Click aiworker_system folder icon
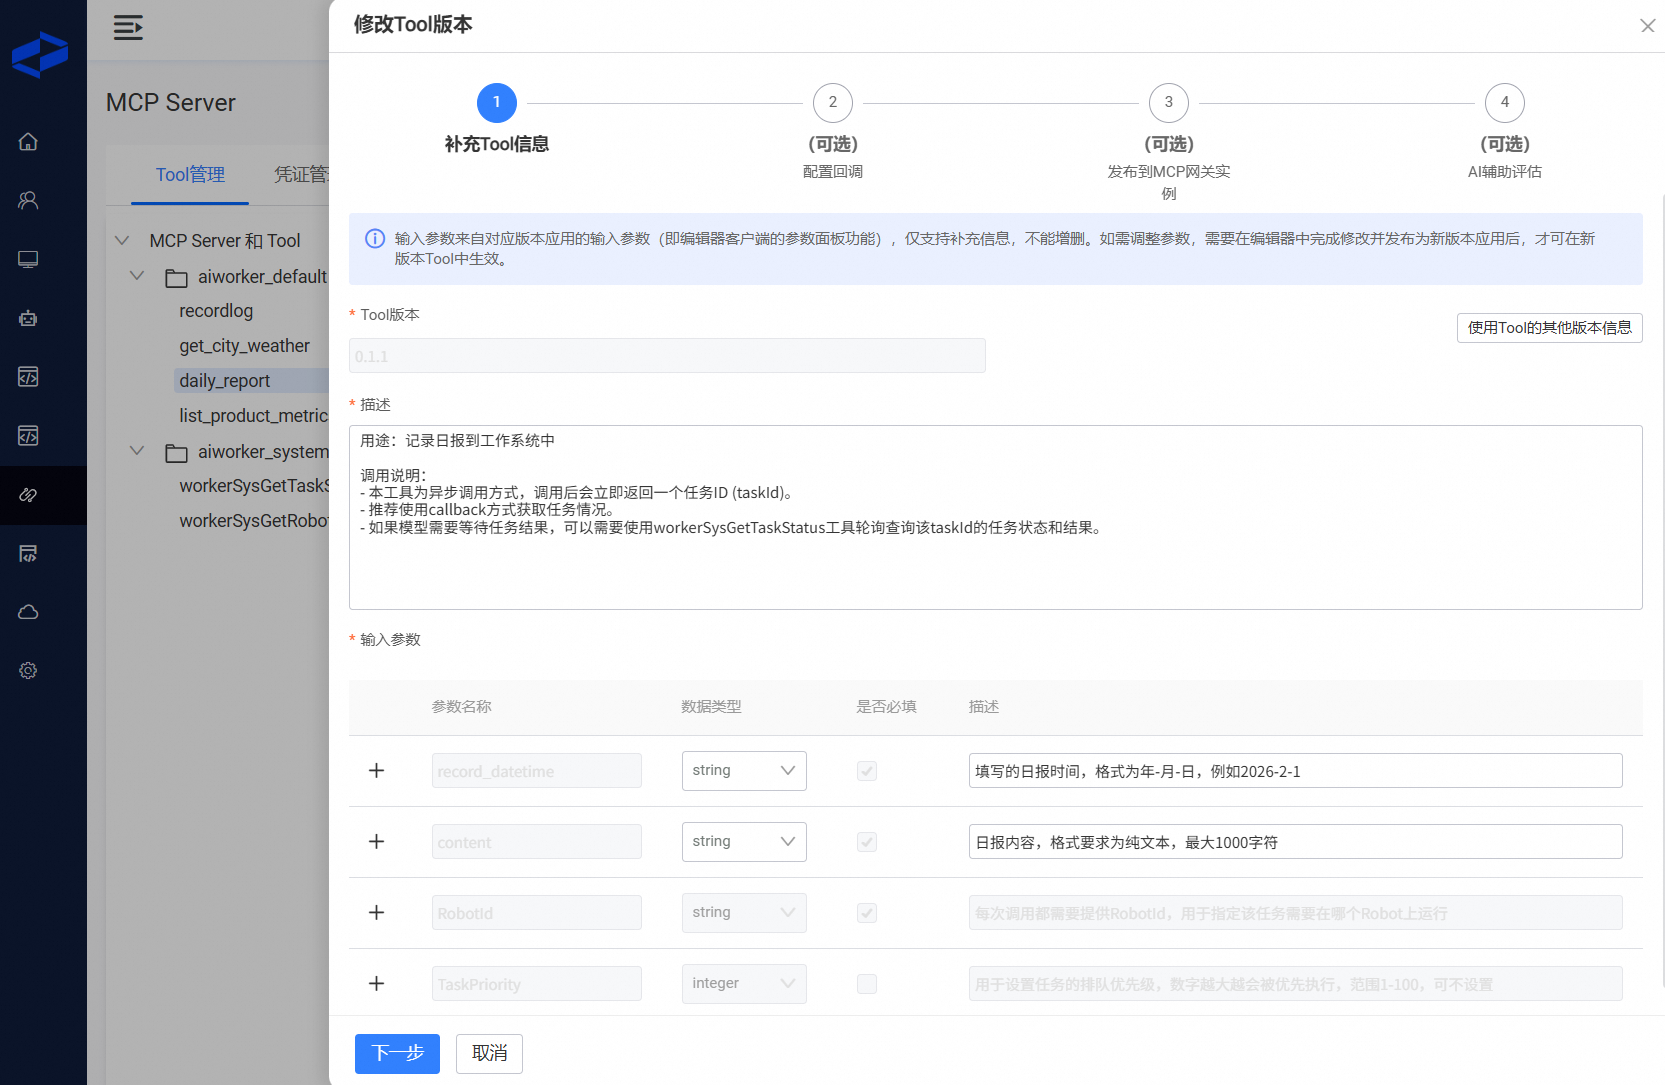 coord(176,453)
